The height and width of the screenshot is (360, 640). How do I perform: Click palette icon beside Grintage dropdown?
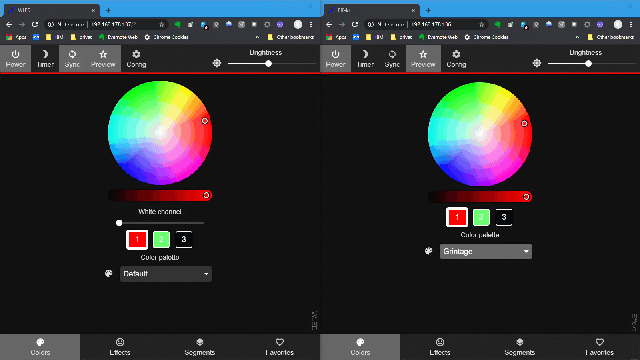(429, 251)
